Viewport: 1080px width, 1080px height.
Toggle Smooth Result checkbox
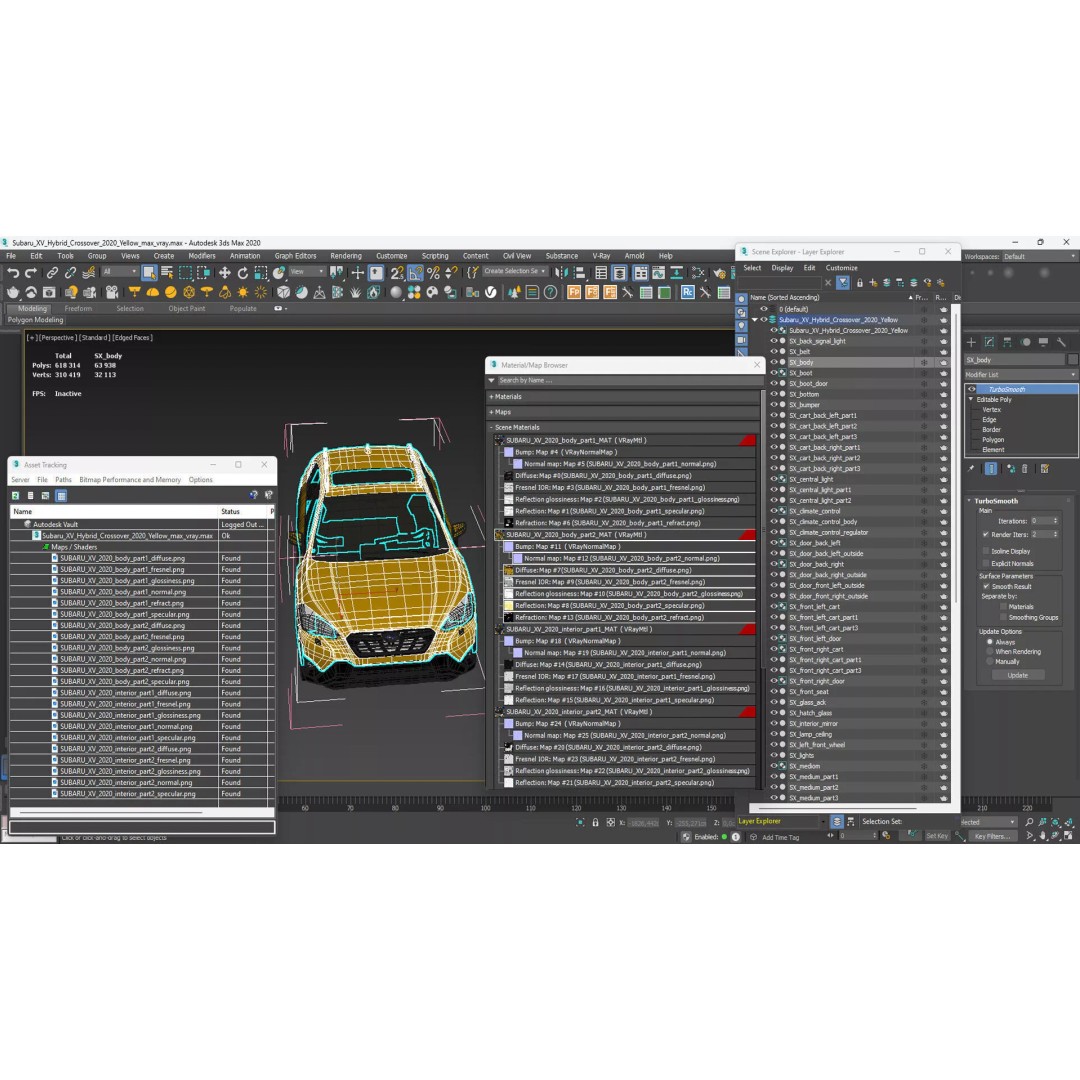[x=986, y=586]
